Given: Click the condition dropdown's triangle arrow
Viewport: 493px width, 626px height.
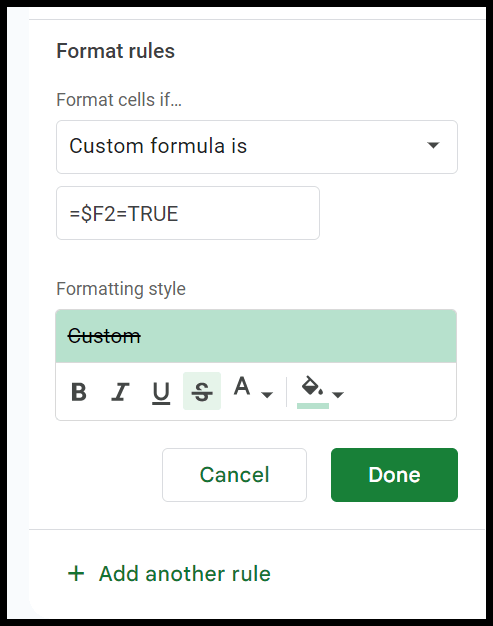Looking at the screenshot, I should coord(433,145).
